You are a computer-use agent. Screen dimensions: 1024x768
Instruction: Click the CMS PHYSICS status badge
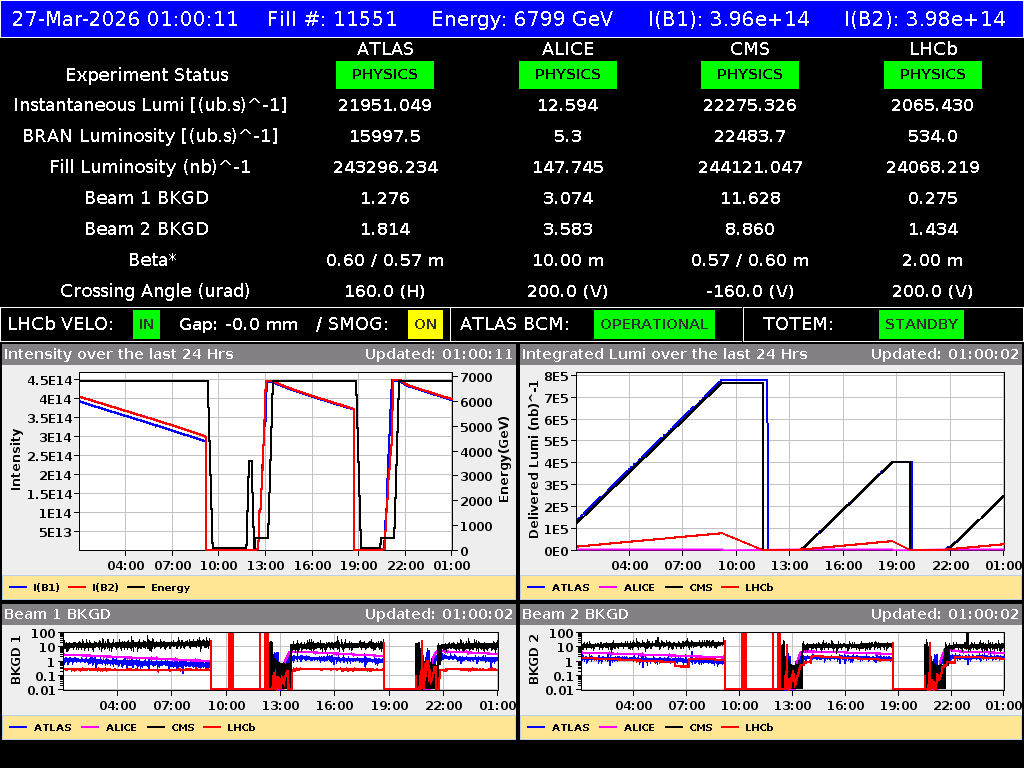coord(750,74)
